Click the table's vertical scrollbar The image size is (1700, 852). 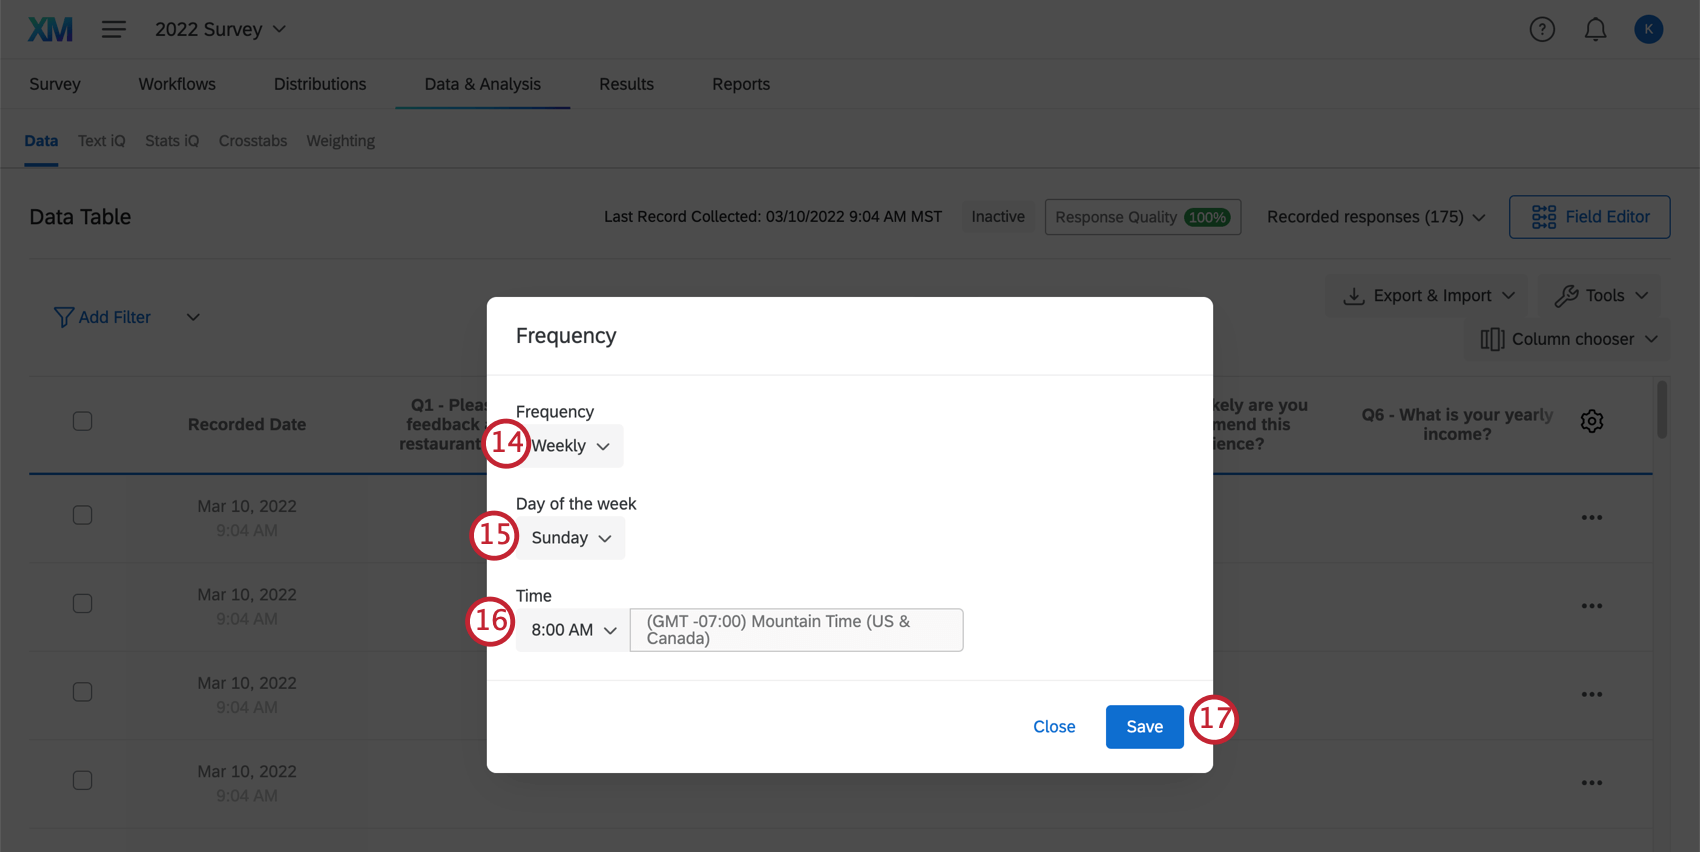click(x=1662, y=410)
